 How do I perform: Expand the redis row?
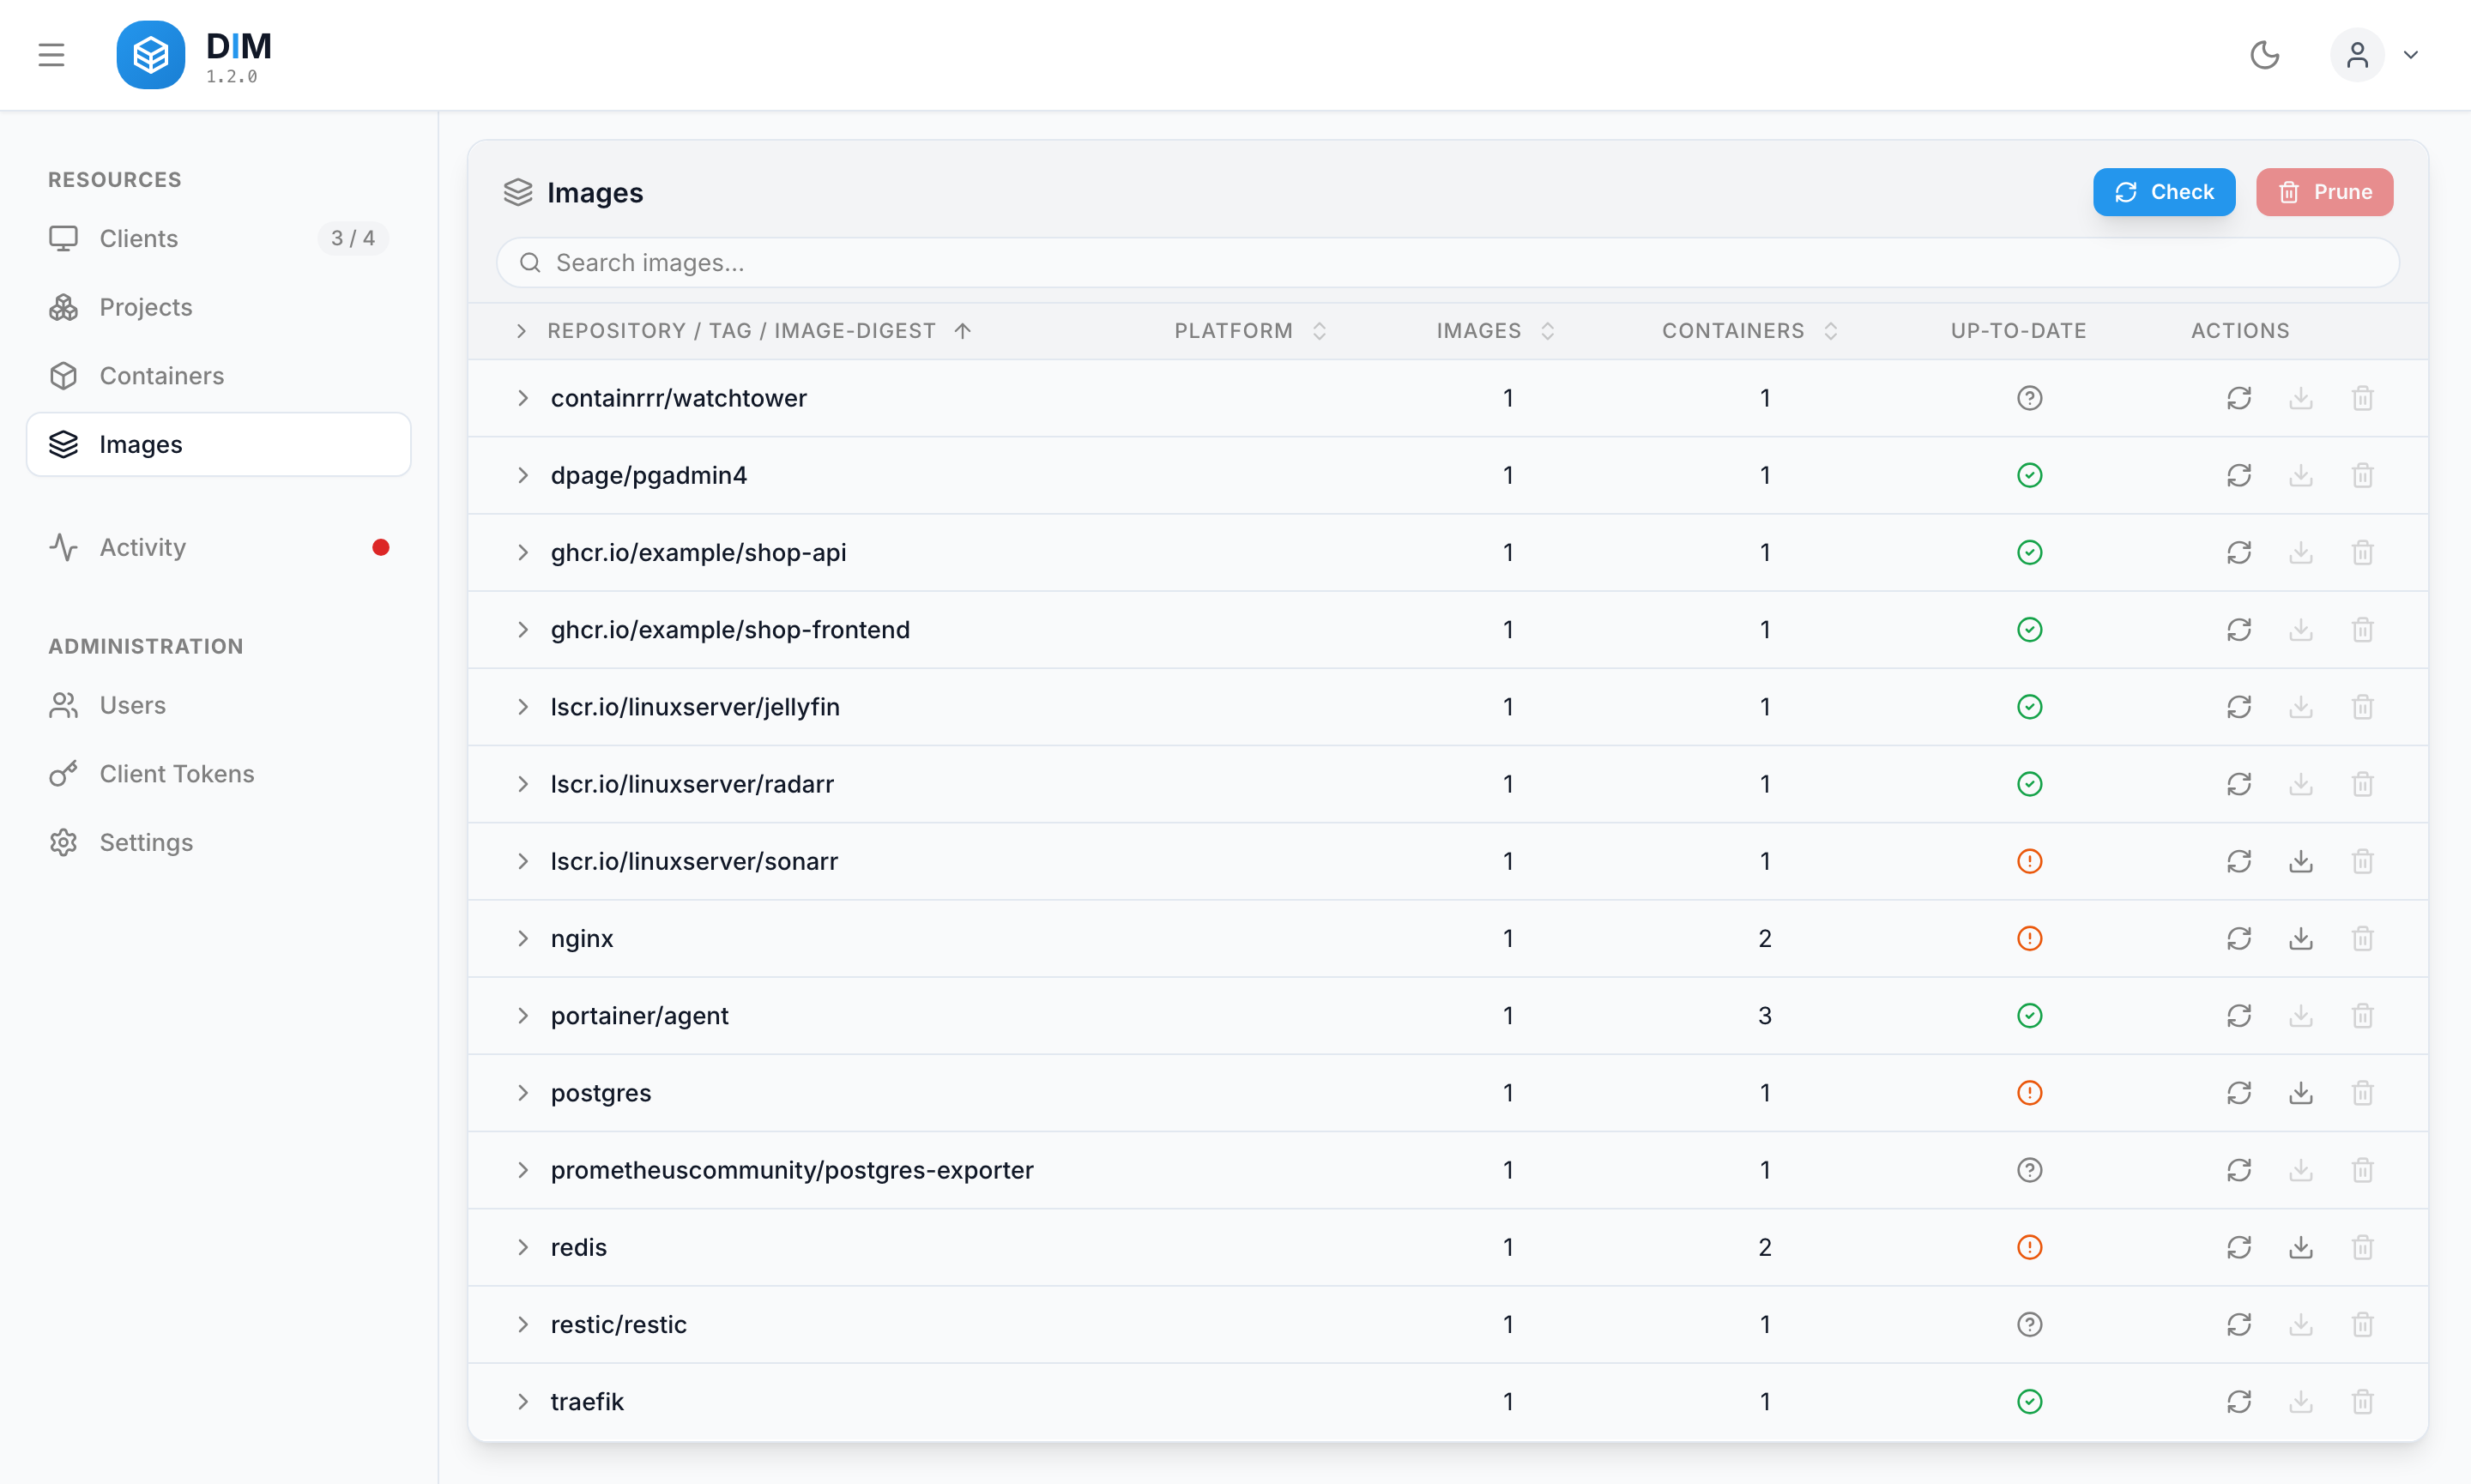pos(522,1247)
